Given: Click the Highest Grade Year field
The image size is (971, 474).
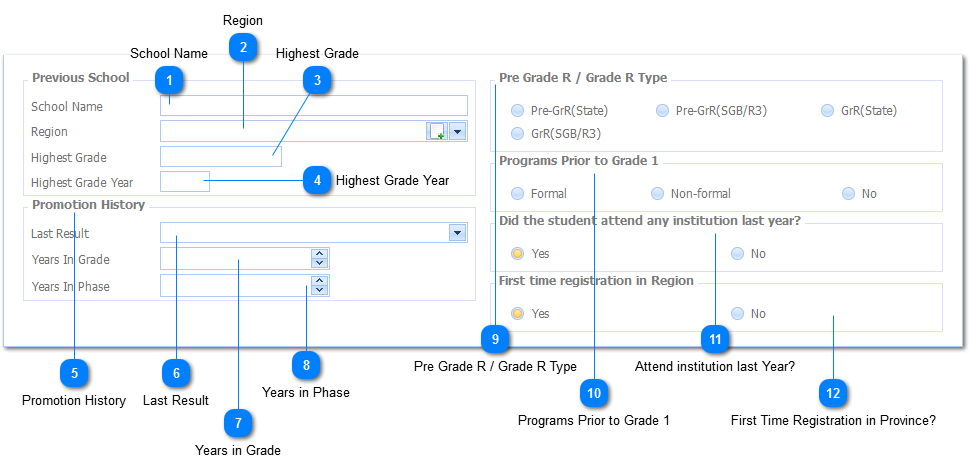Looking at the screenshot, I should click(x=184, y=181).
